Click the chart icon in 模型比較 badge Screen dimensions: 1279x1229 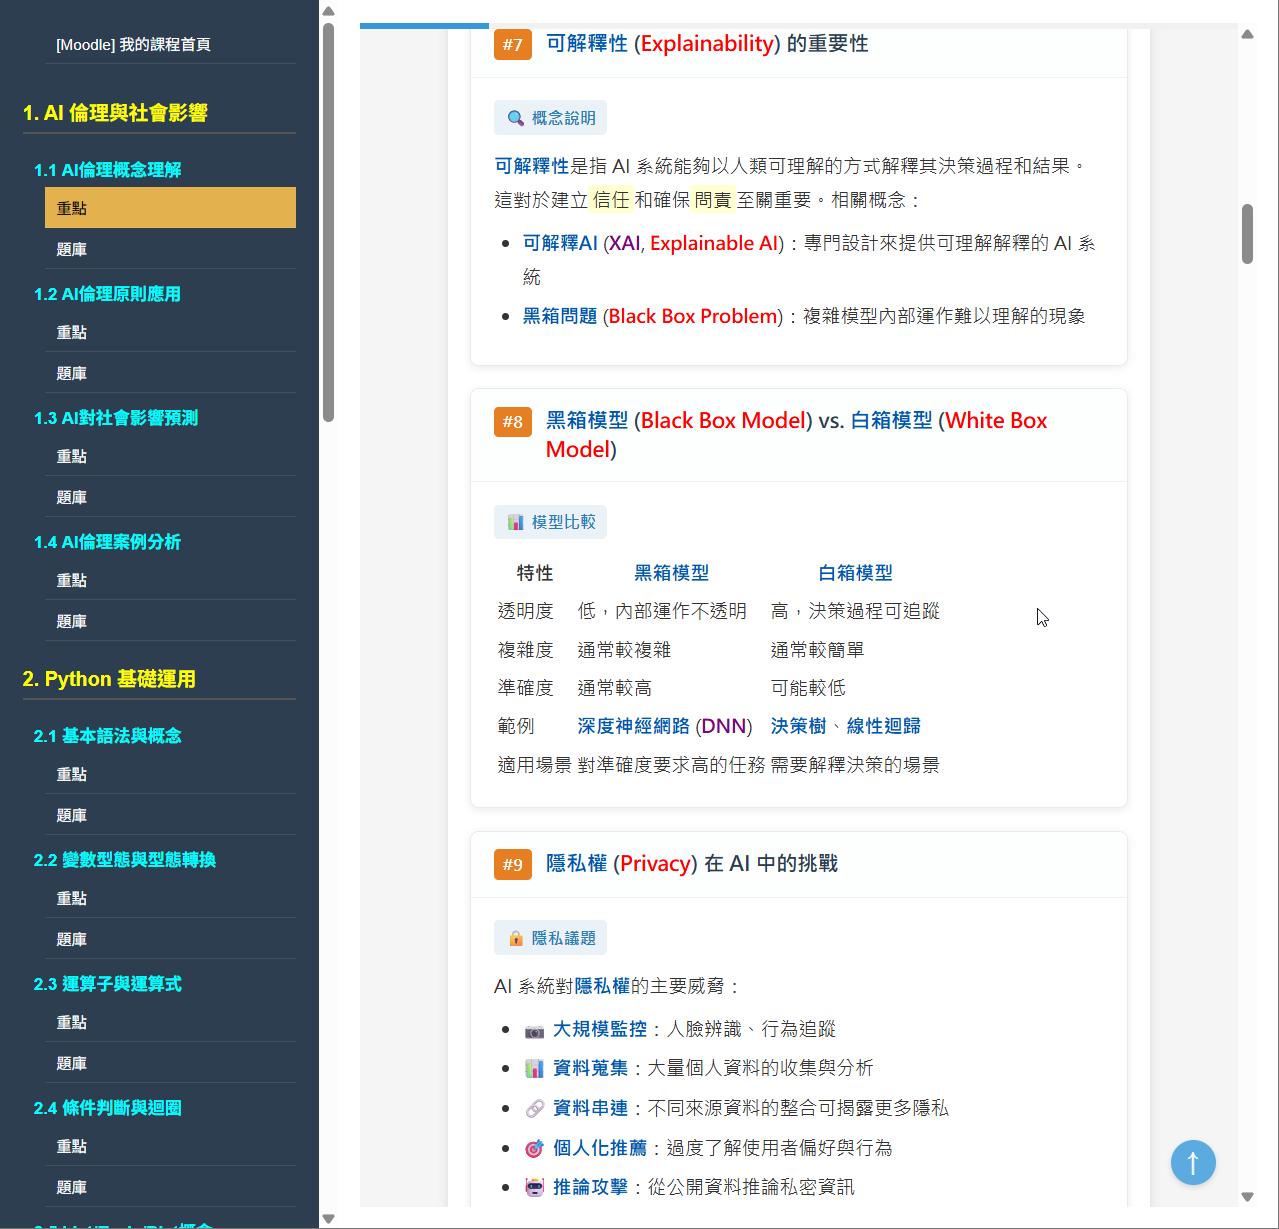516,522
